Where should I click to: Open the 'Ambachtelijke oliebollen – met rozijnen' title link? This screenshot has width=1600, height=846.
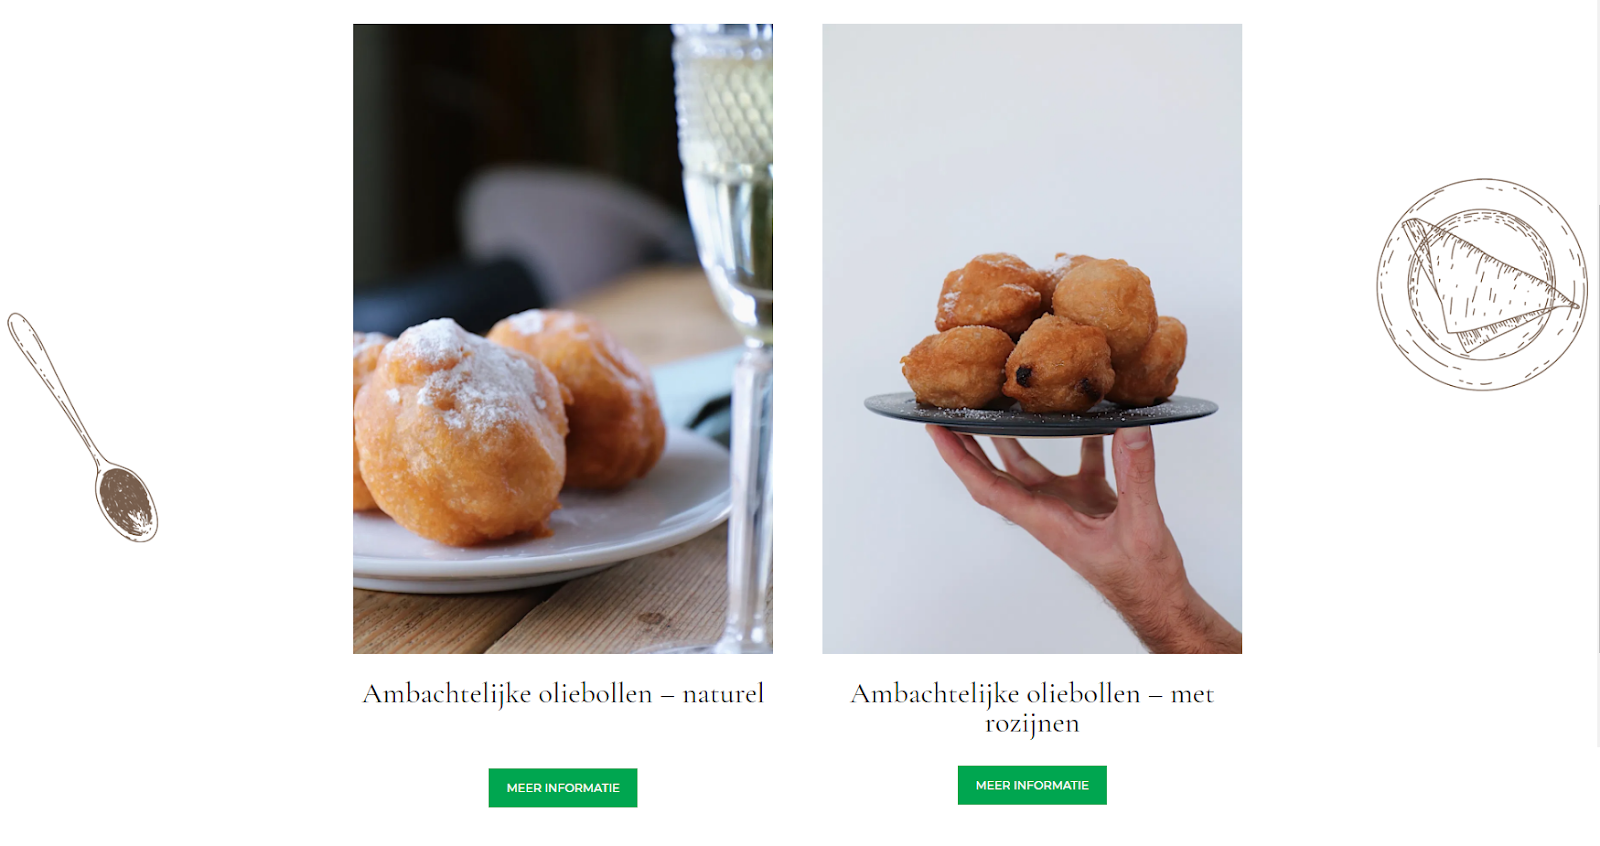click(1032, 708)
